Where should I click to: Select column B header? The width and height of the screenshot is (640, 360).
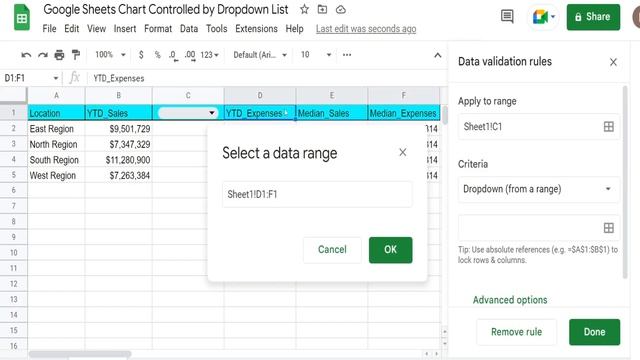click(x=118, y=96)
